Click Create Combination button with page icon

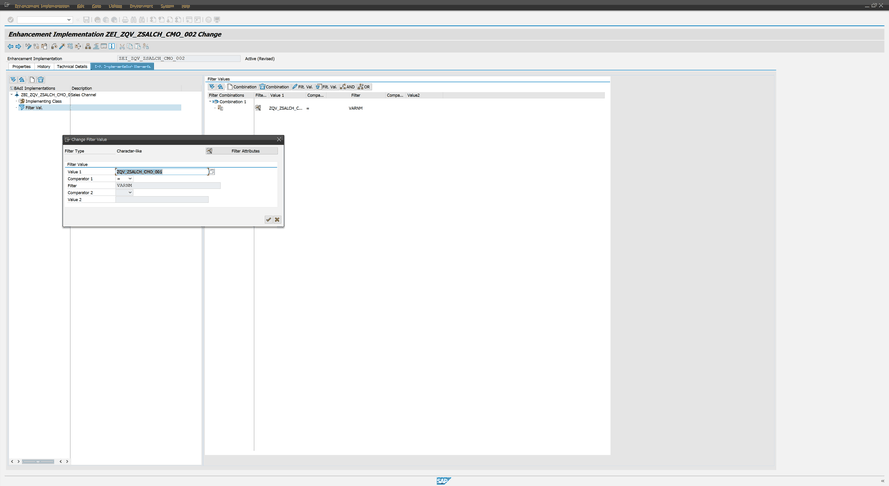coord(242,87)
